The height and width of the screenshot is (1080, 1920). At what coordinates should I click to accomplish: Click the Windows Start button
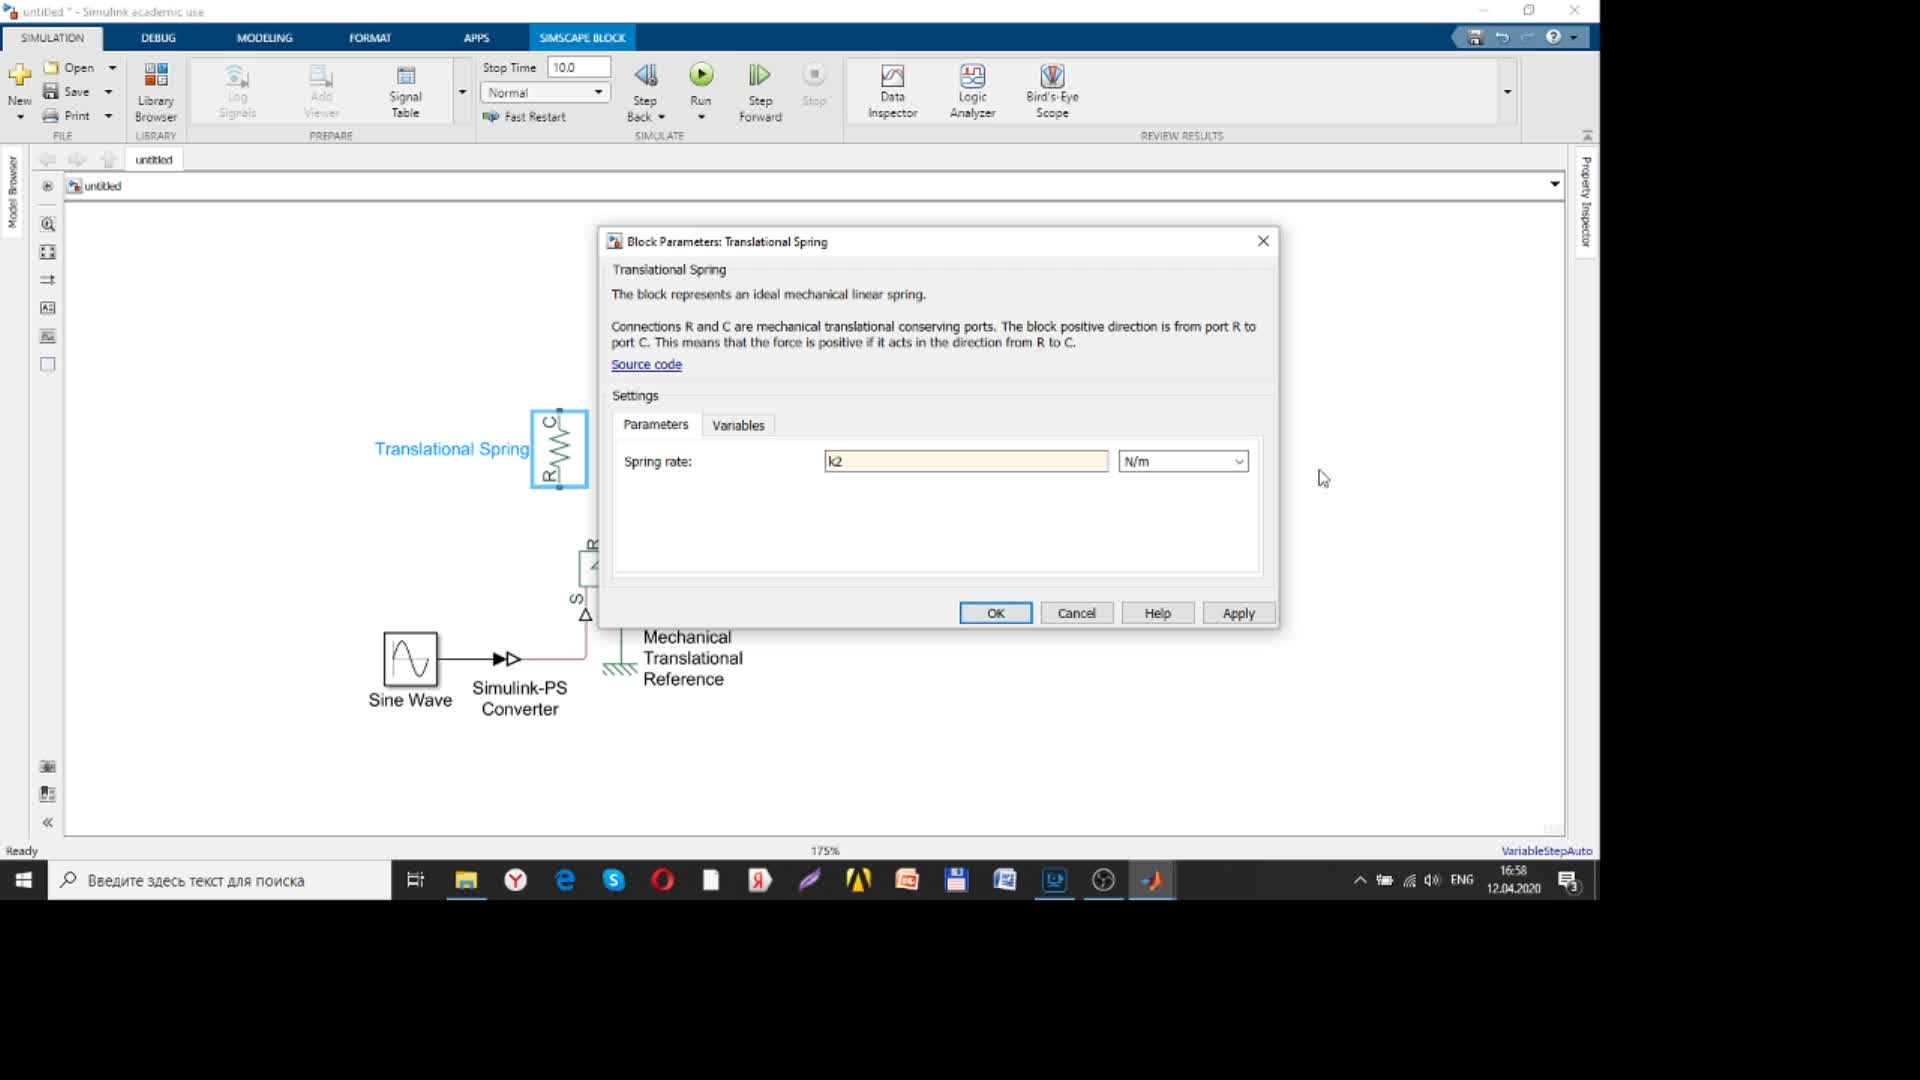24,880
